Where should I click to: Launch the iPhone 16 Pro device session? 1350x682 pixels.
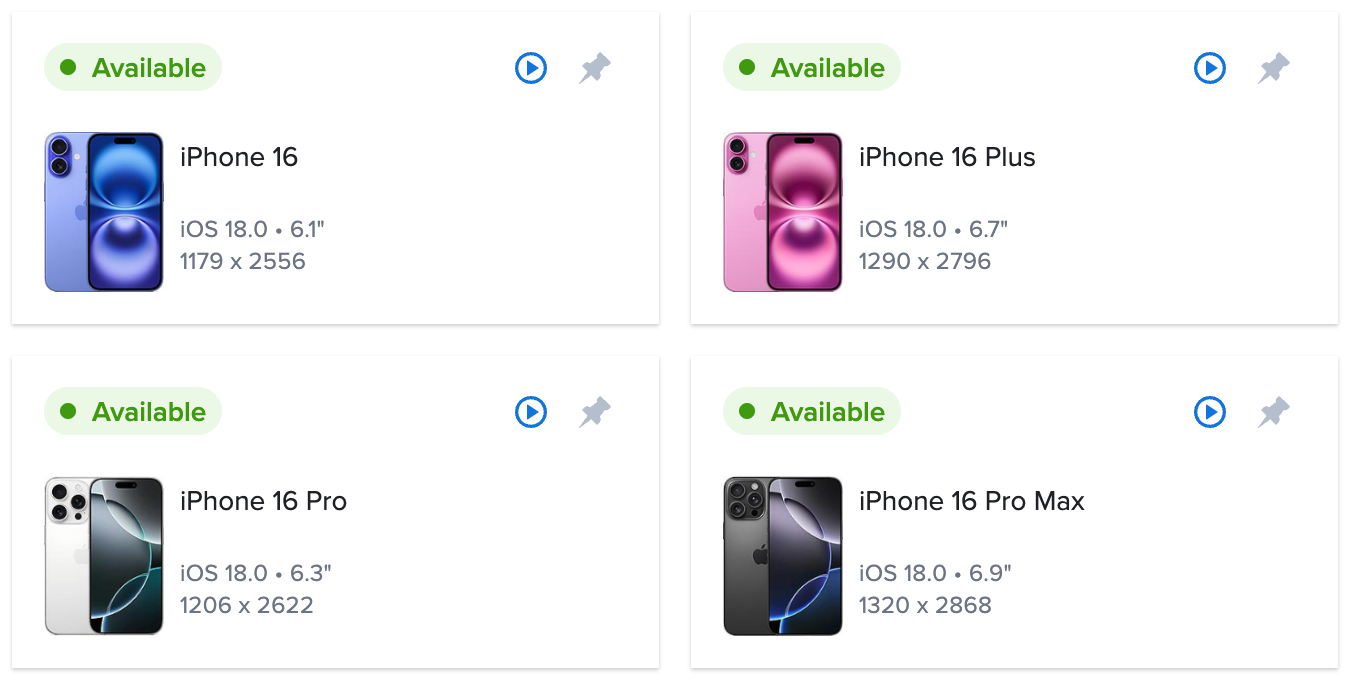point(531,412)
